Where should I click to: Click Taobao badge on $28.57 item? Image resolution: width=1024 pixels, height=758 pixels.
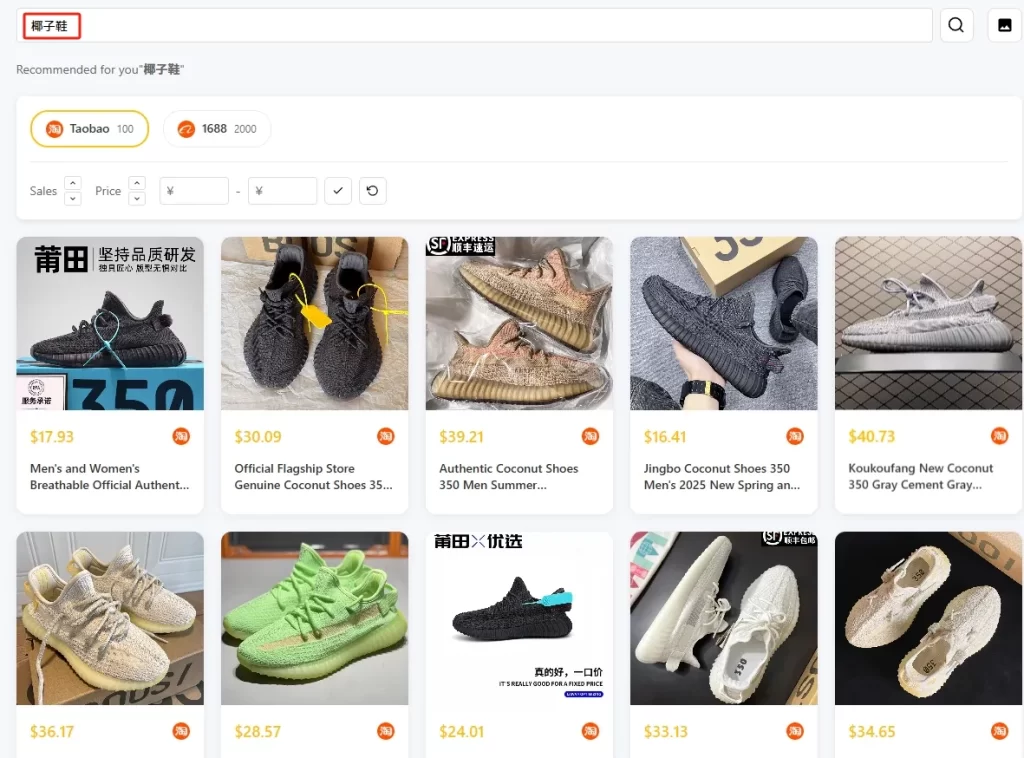click(386, 731)
